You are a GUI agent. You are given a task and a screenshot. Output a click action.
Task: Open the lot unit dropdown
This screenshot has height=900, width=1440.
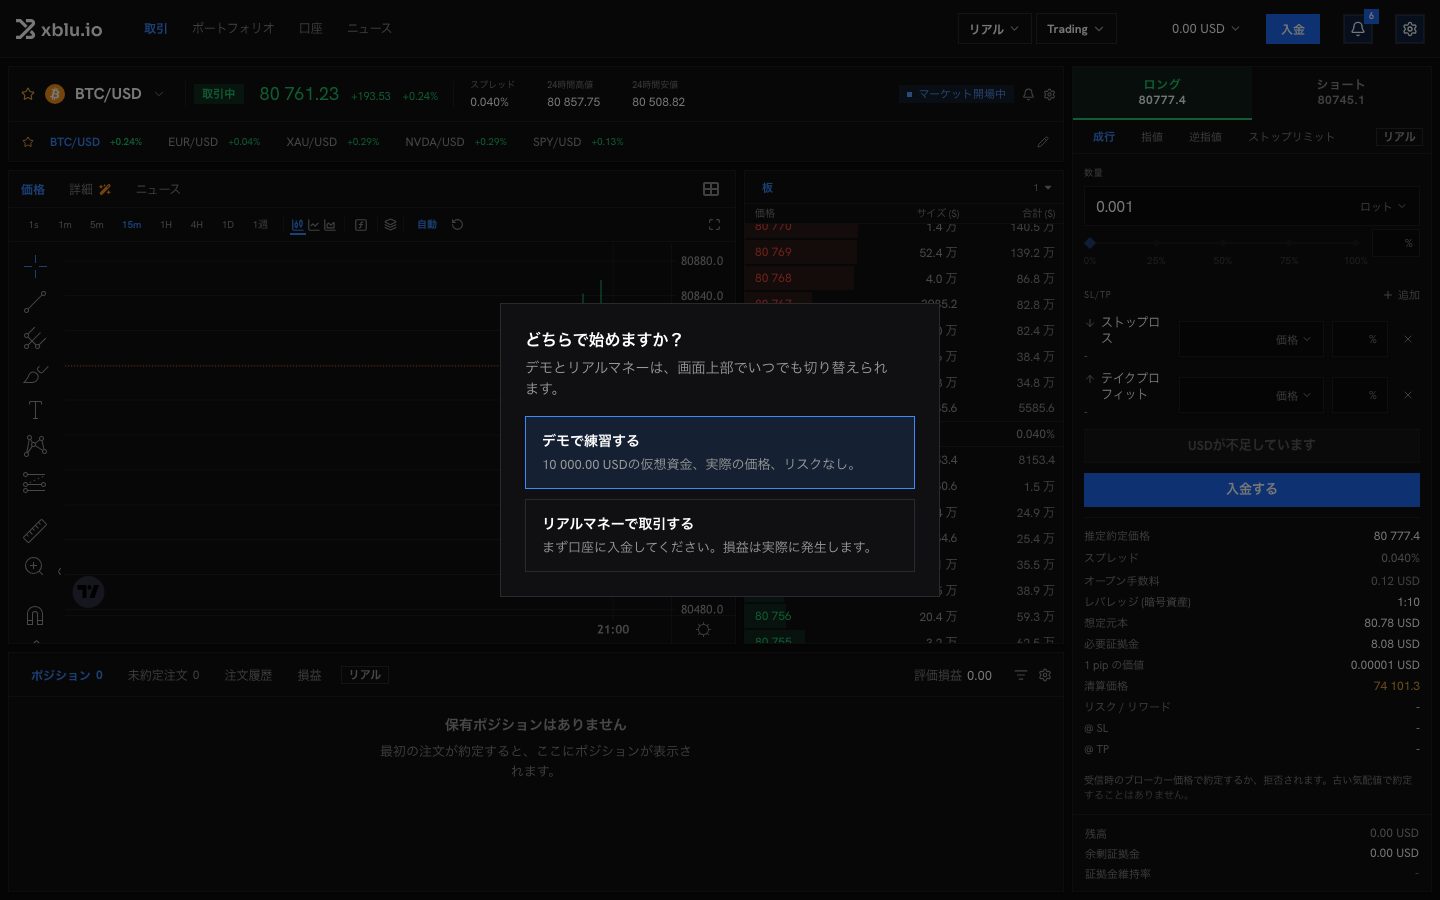(x=1383, y=207)
